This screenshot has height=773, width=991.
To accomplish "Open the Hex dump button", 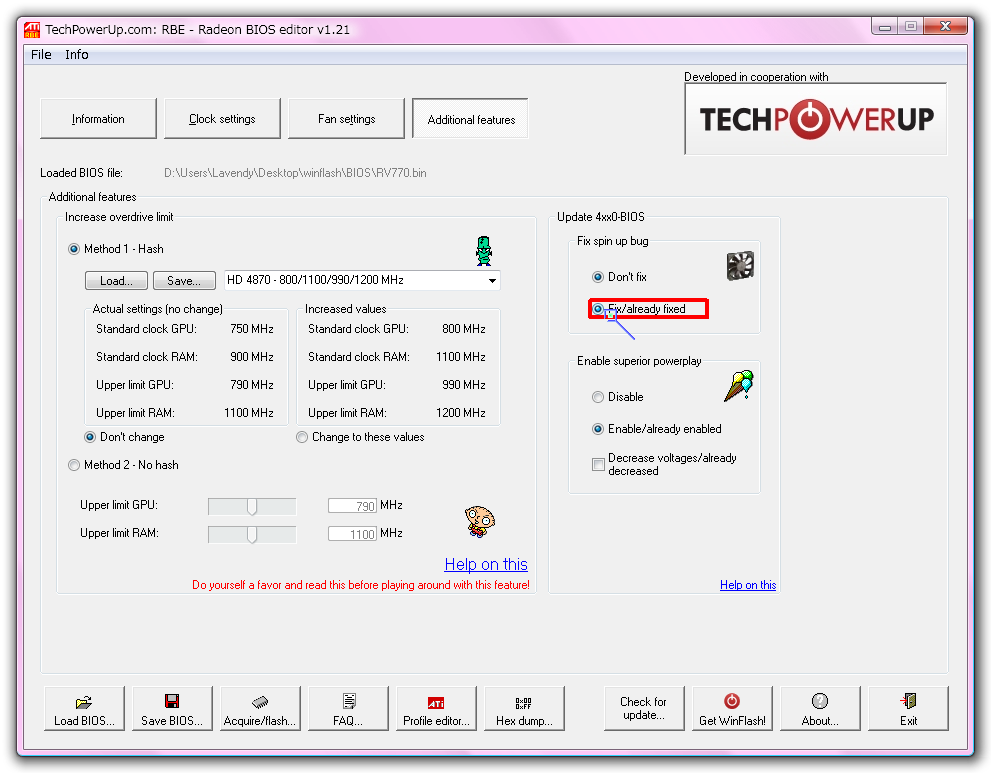I will pyautogui.click(x=524, y=709).
